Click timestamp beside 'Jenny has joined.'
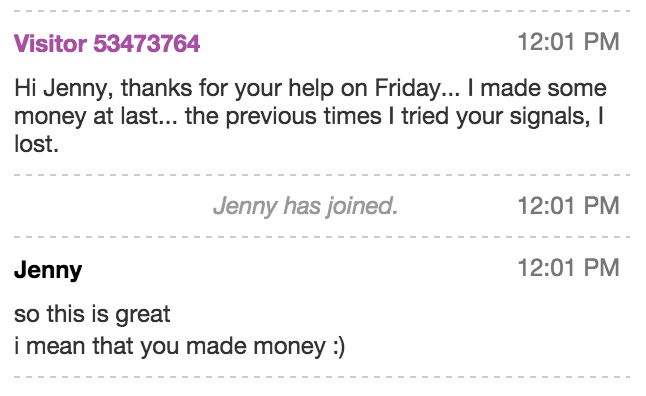 pyautogui.click(x=568, y=206)
